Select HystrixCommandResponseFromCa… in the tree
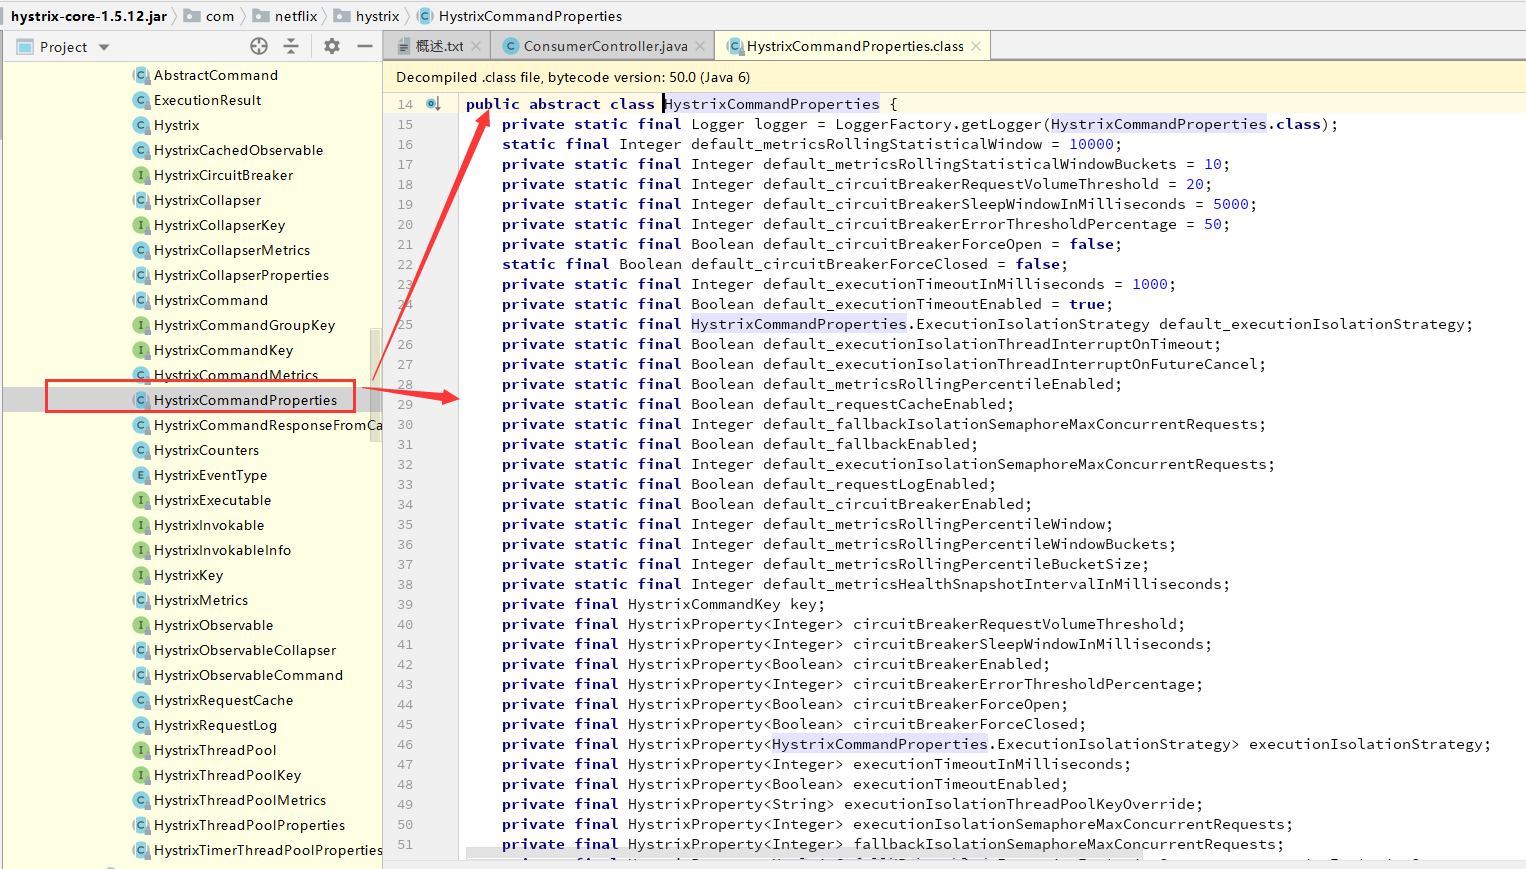This screenshot has width=1526, height=869. [x=268, y=425]
